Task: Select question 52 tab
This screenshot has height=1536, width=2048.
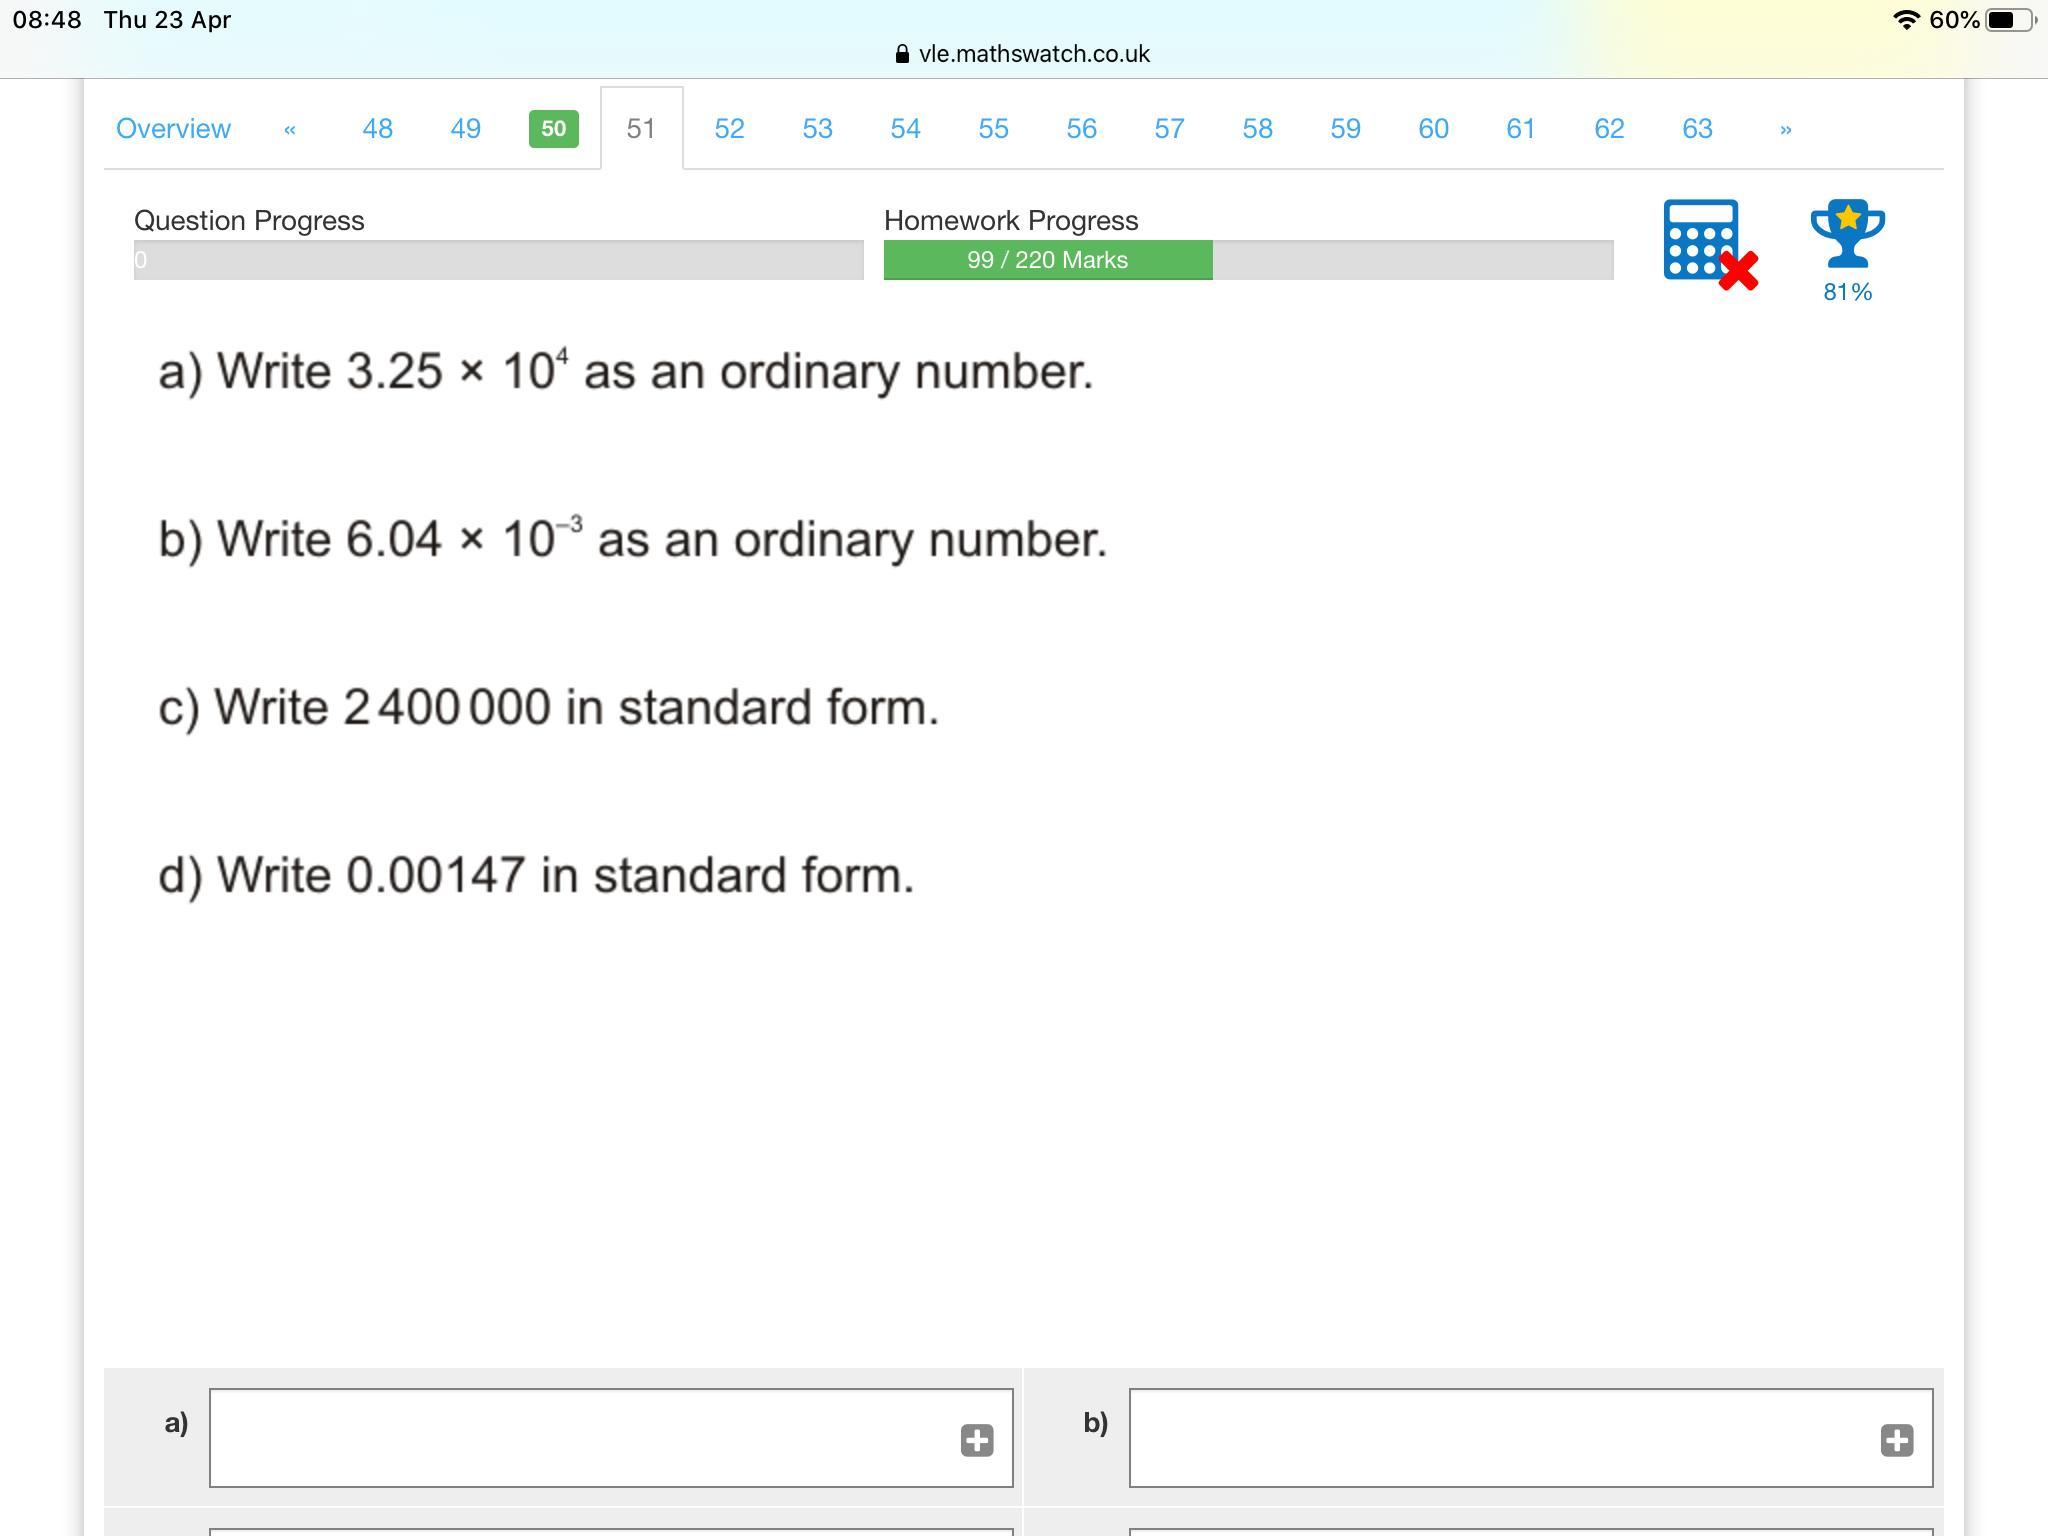Action: coord(729,129)
